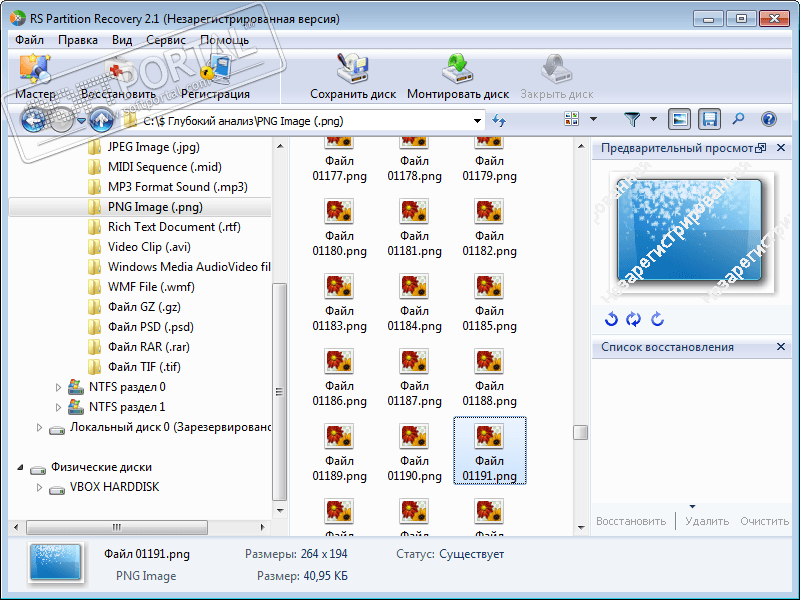Select the Файл RAR (.rar) folder
800x600 pixels.
click(148, 347)
